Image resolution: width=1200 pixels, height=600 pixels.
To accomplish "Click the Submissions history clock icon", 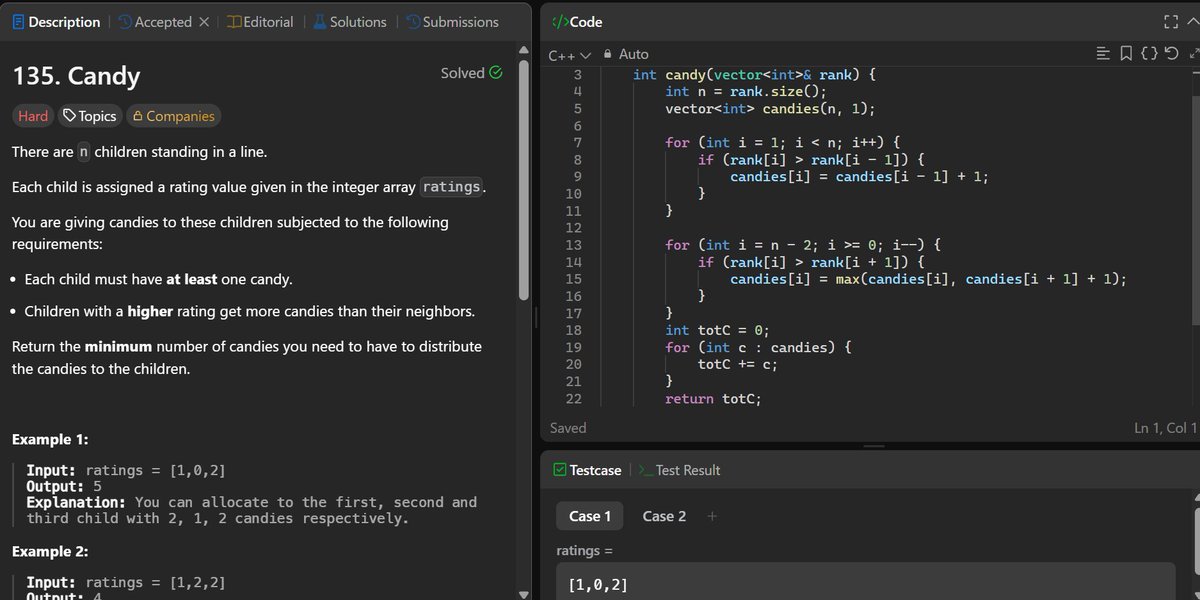I will pos(412,22).
